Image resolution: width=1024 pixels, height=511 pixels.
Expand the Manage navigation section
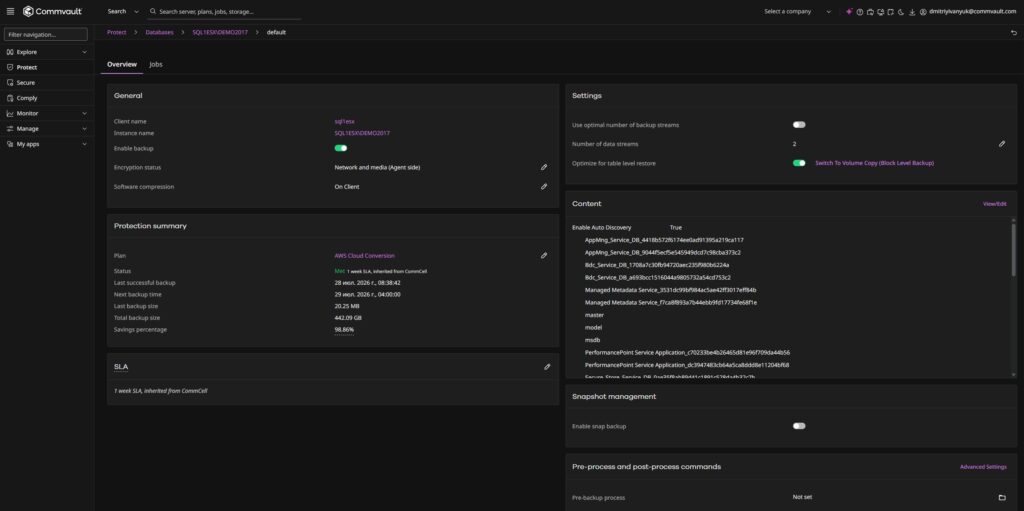tap(84, 129)
